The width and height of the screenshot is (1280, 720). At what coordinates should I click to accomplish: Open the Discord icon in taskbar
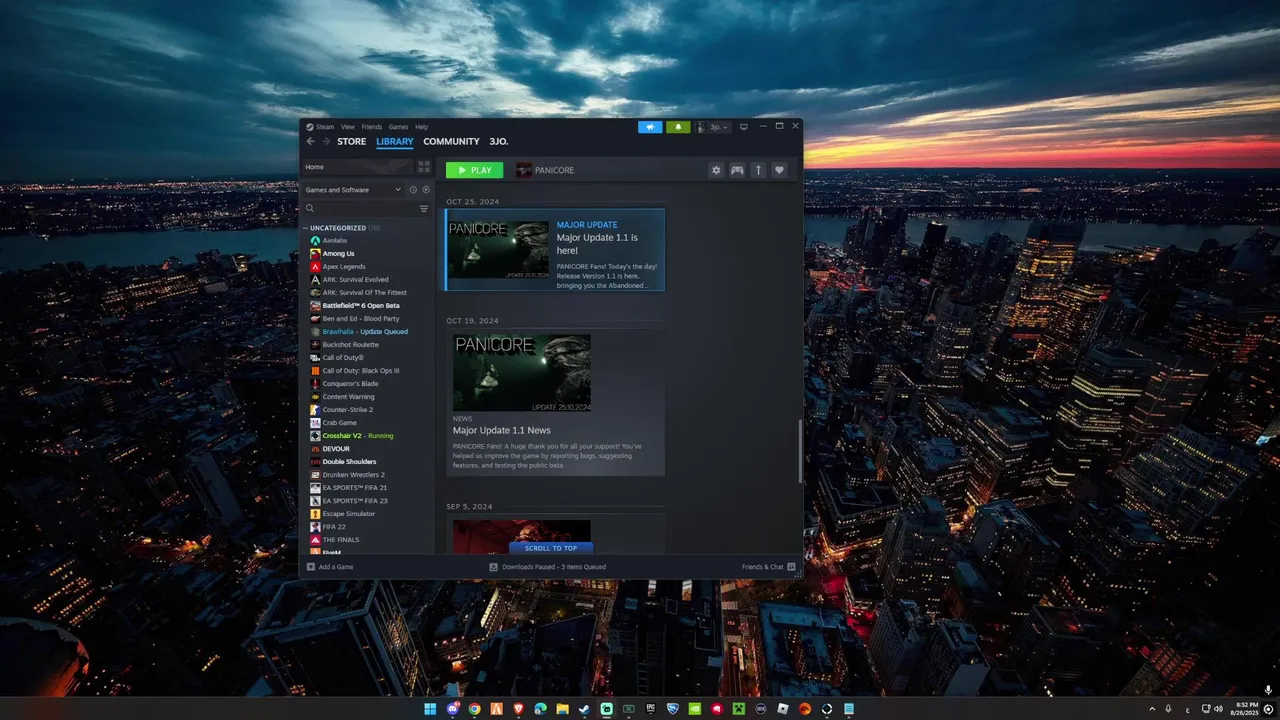point(452,709)
